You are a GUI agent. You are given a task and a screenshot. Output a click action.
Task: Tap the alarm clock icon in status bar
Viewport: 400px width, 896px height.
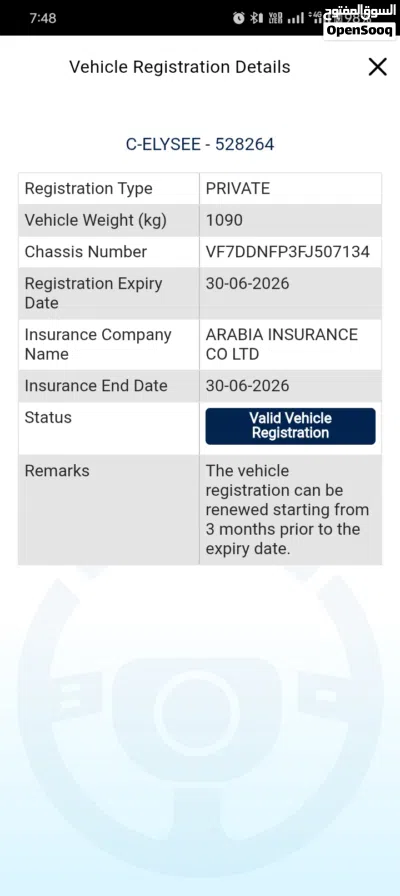[x=238, y=18]
